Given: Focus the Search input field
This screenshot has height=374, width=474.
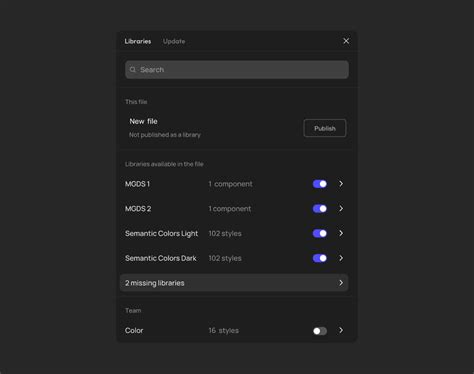Looking at the screenshot, I should pyautogui.click(x=237, y=70).
